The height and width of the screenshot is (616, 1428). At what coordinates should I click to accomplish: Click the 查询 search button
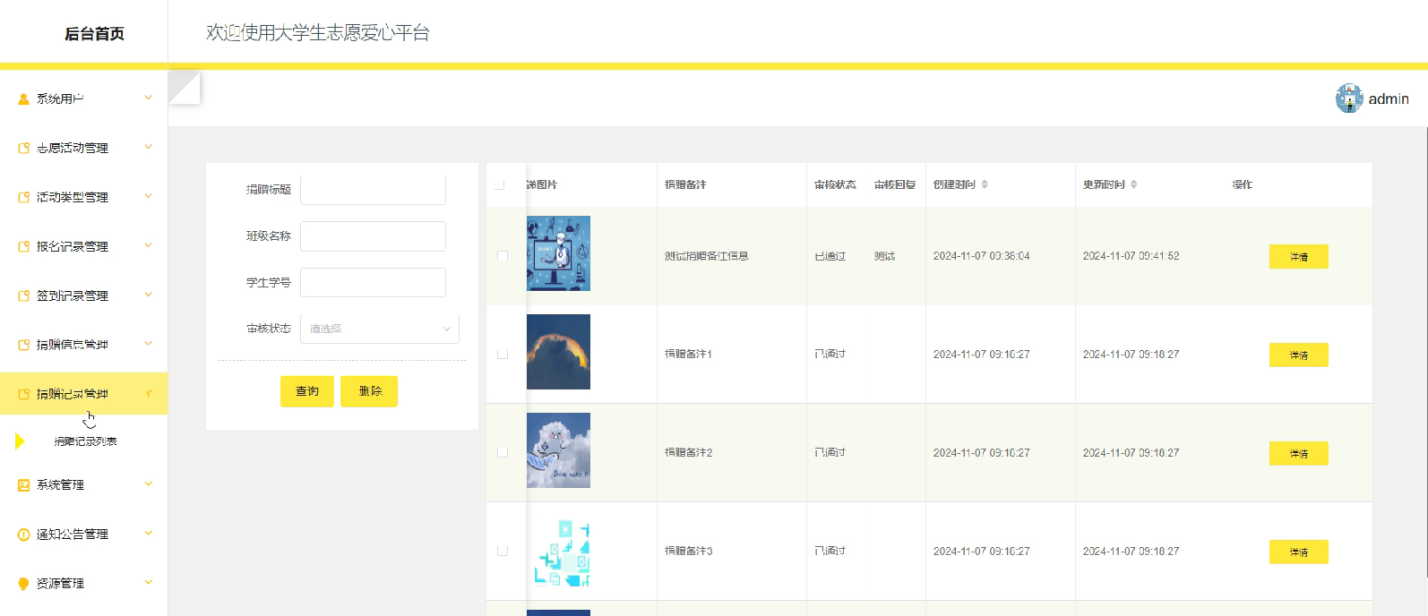pyautogui.click(x=307, y=391)
